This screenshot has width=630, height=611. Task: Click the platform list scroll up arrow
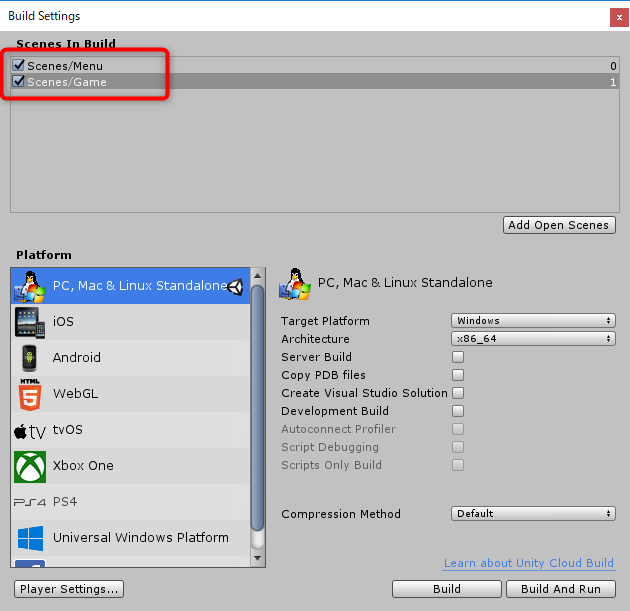click(x=258, y=276)
